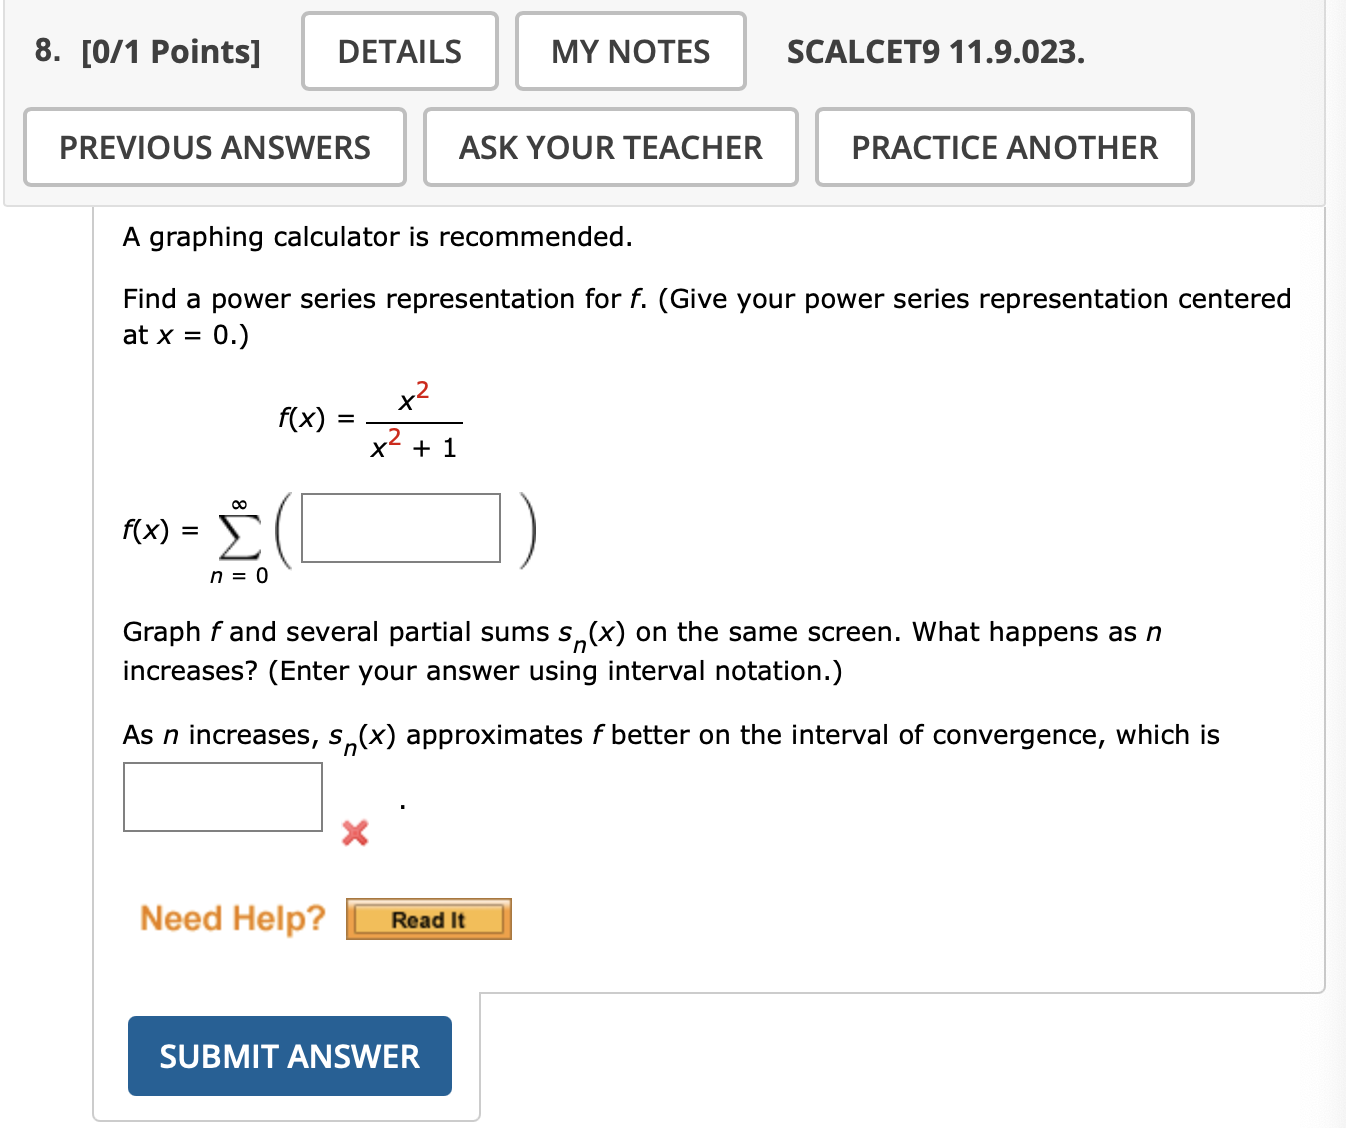Click the Need Help? link
Viewport: 1346px width, 1128px height.
click(232, 918)
